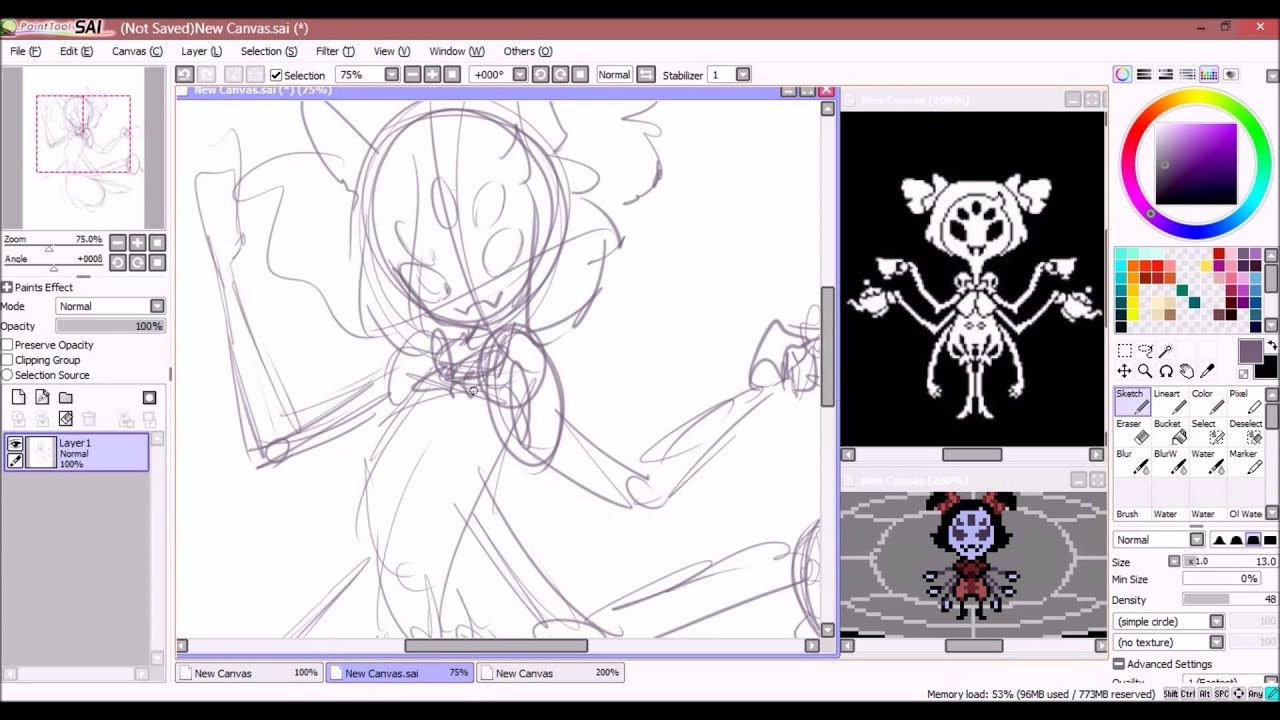Undo the last action in toolbar

(x=184, y=74)
